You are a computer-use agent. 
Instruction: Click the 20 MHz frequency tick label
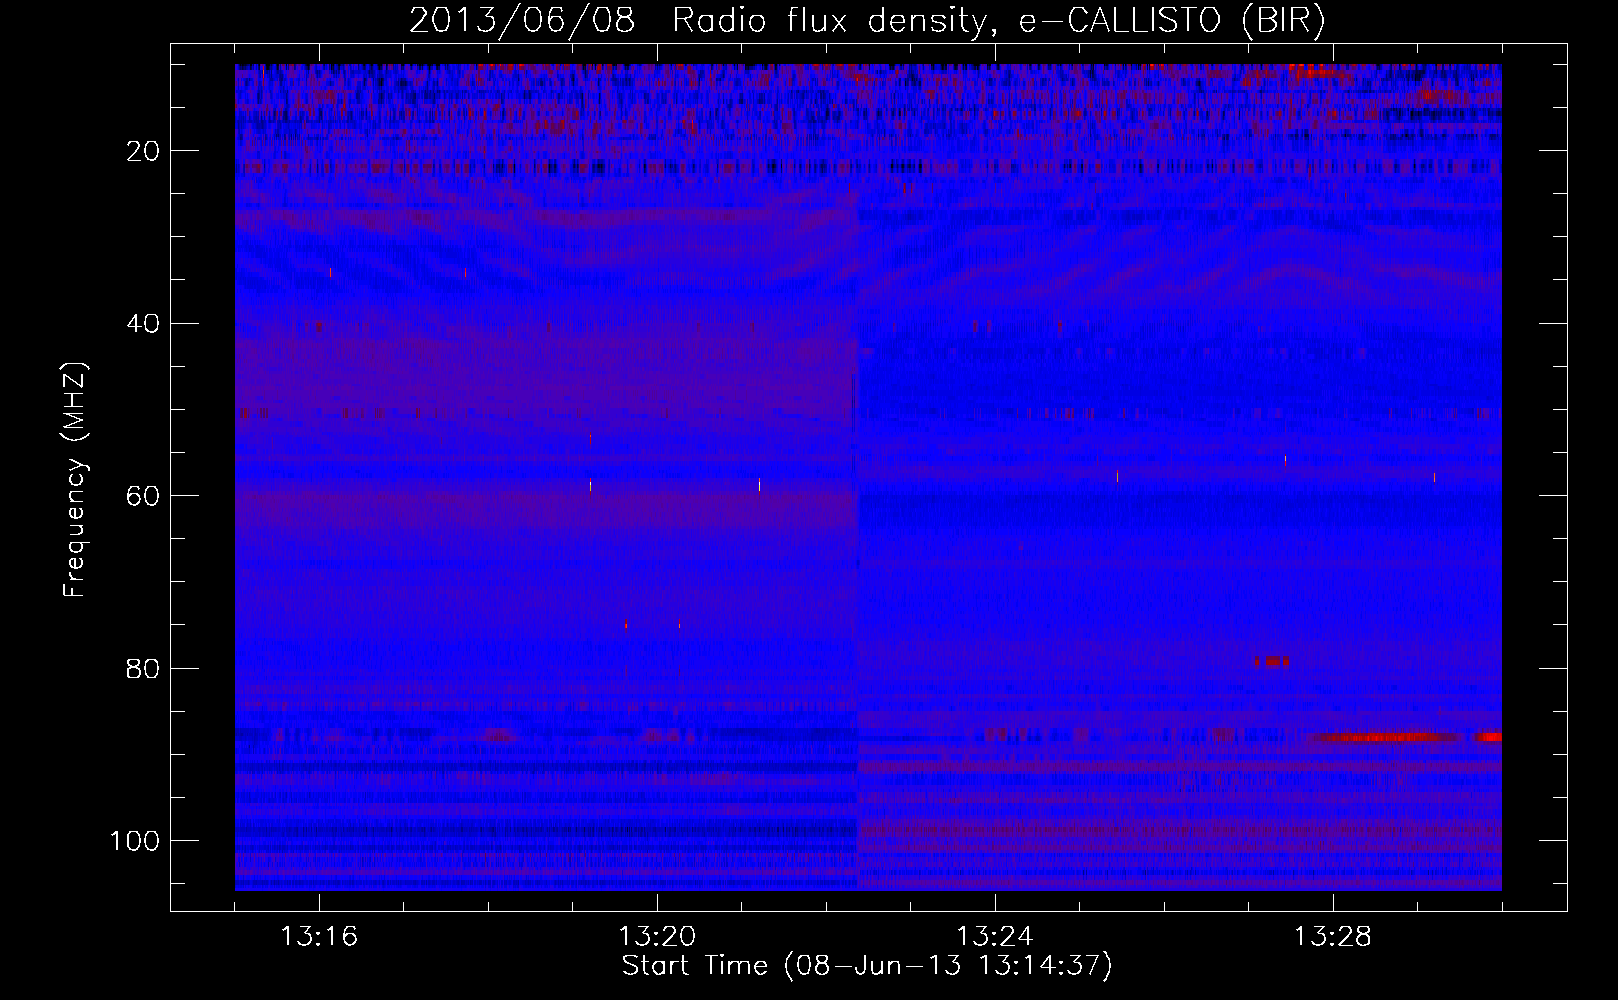tap(144, 151)
